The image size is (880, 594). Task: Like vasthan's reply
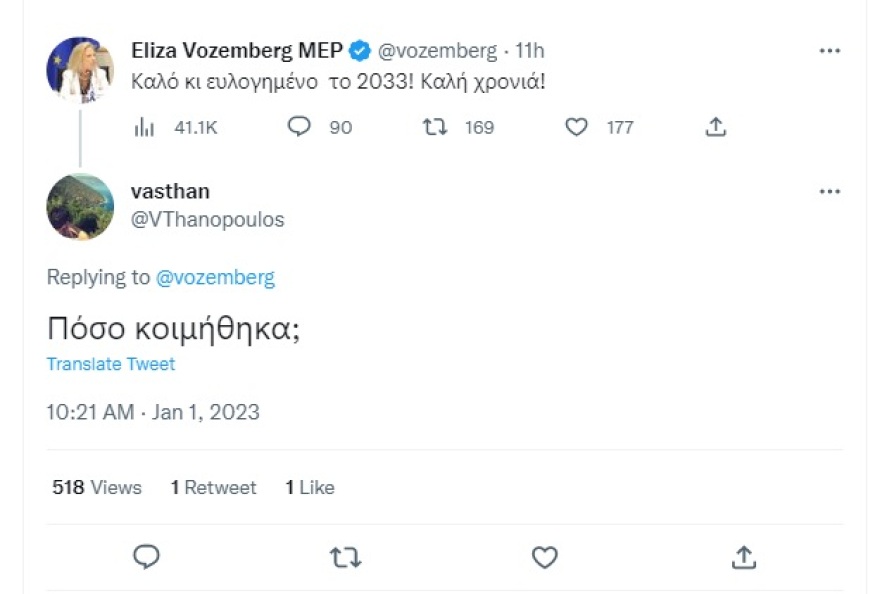click(x=544, y=556)
